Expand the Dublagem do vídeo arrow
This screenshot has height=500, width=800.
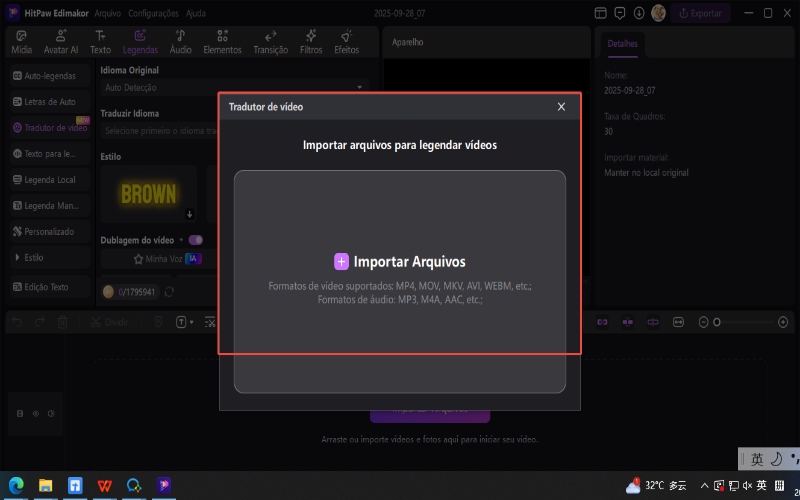pos(181,240)
